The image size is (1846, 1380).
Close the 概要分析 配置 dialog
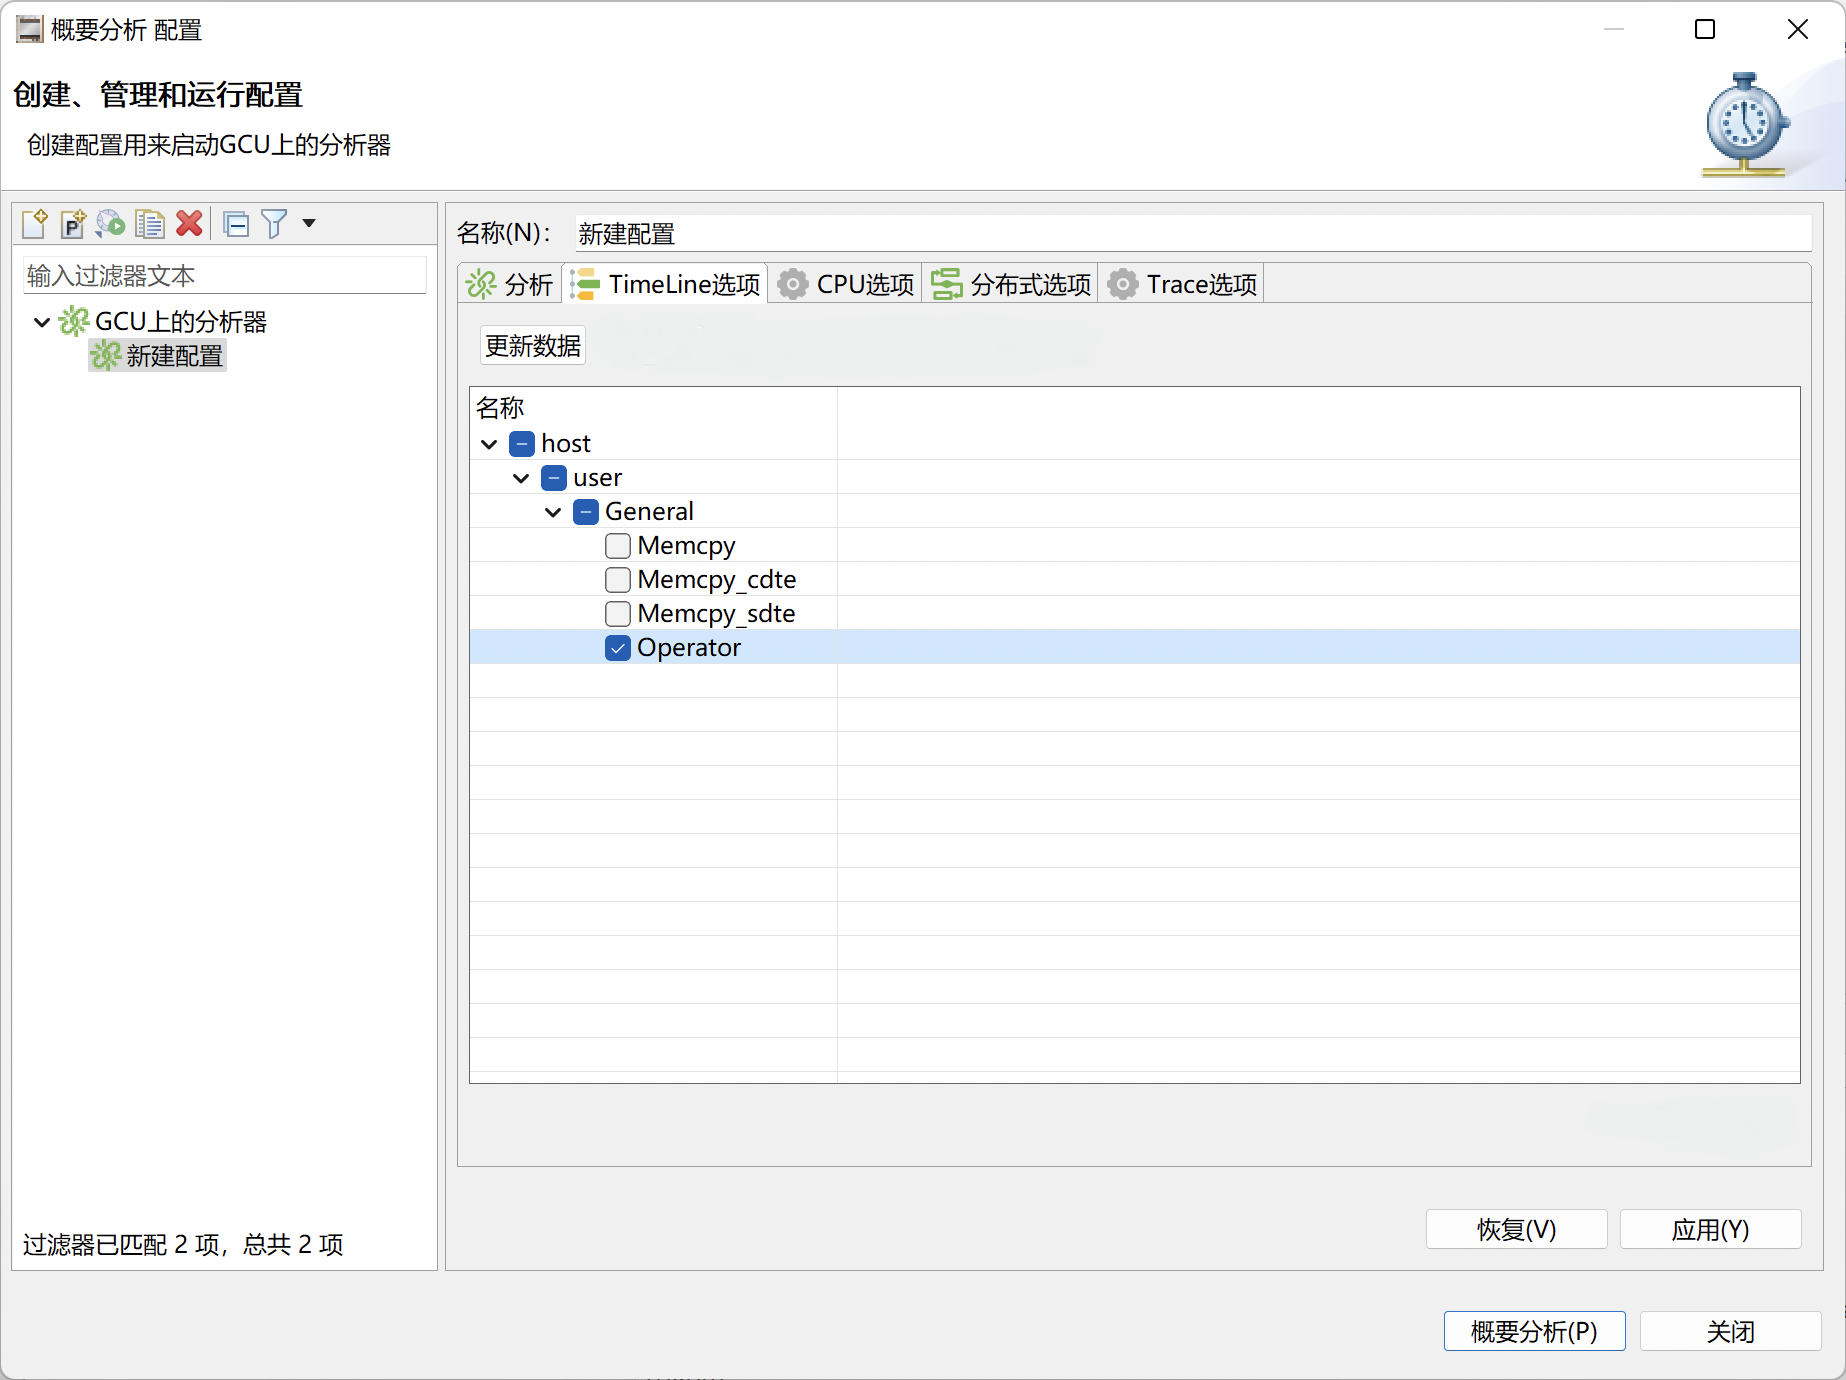[1797, 30]
